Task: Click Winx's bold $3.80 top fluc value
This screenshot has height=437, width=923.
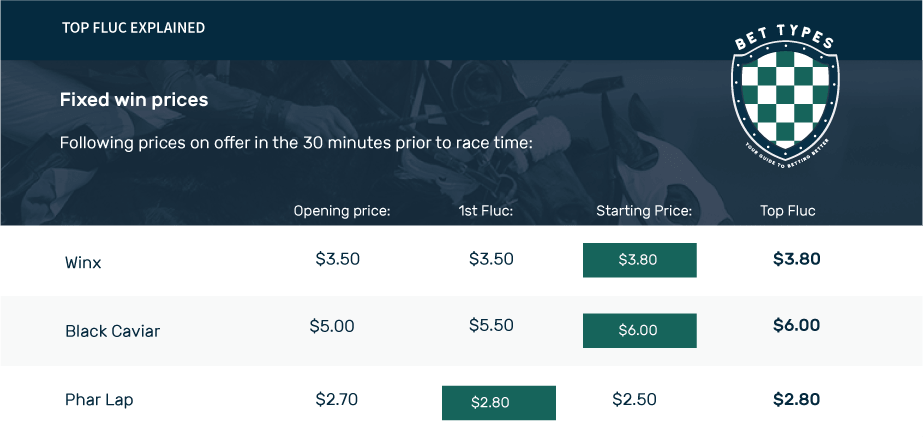Action: [796, 259]
